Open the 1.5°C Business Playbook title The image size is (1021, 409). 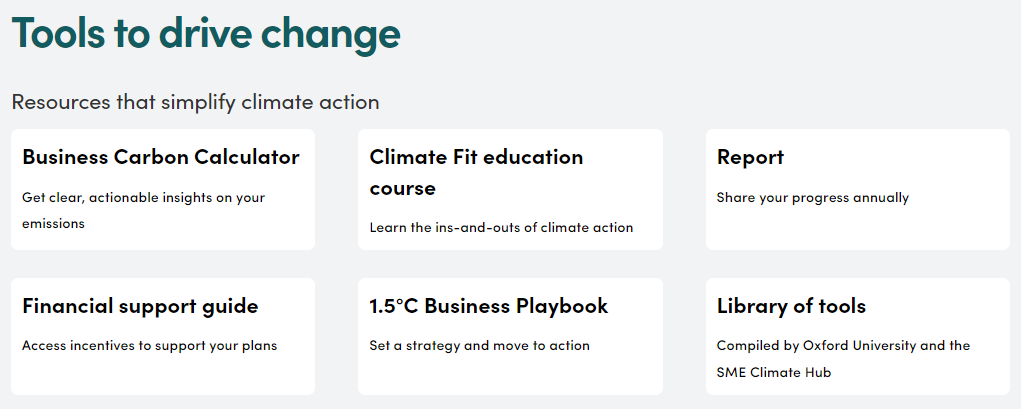coord(488,306)
